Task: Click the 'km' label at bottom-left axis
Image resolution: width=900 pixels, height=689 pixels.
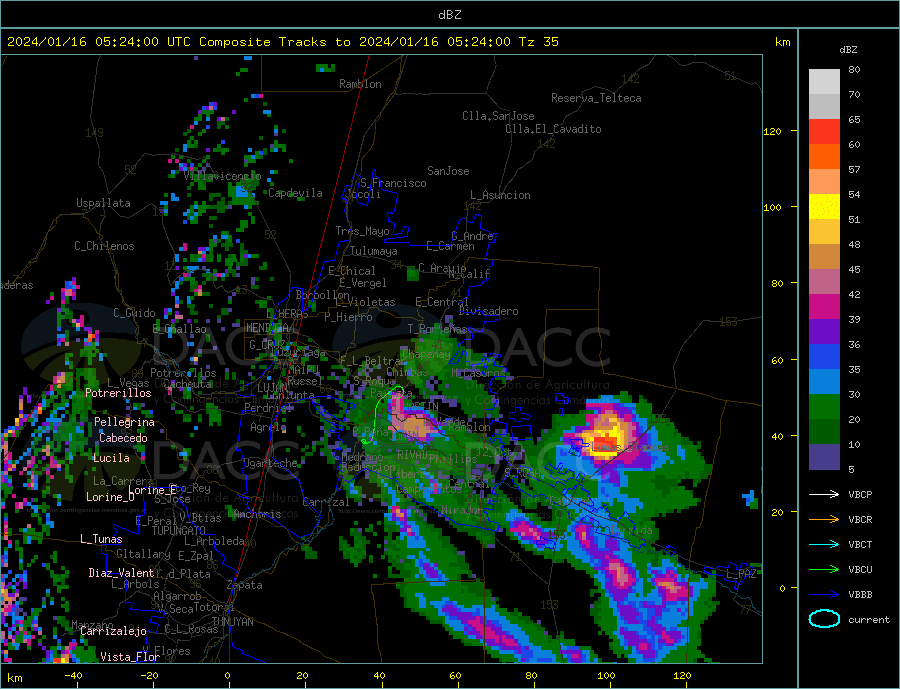Action: [14, 678]
